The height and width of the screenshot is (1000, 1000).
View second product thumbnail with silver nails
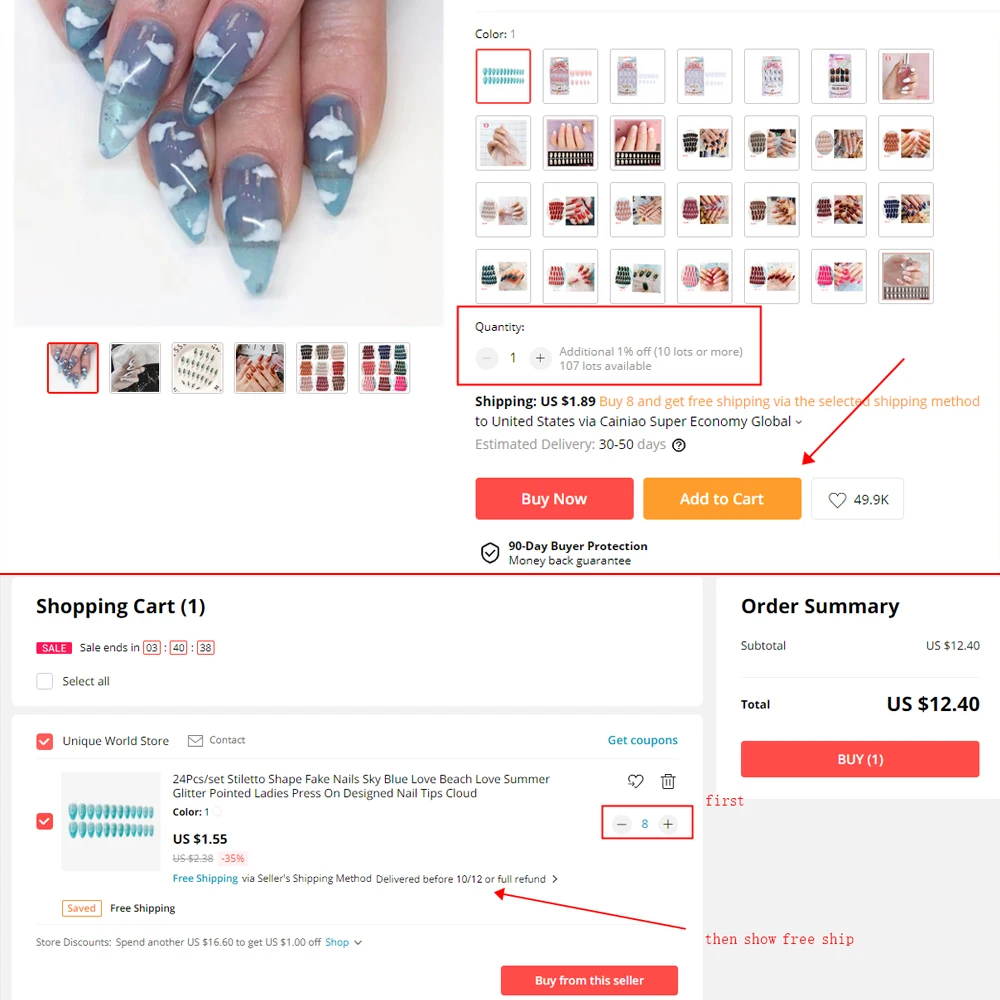pyautogui.click(x=135, y=368)
